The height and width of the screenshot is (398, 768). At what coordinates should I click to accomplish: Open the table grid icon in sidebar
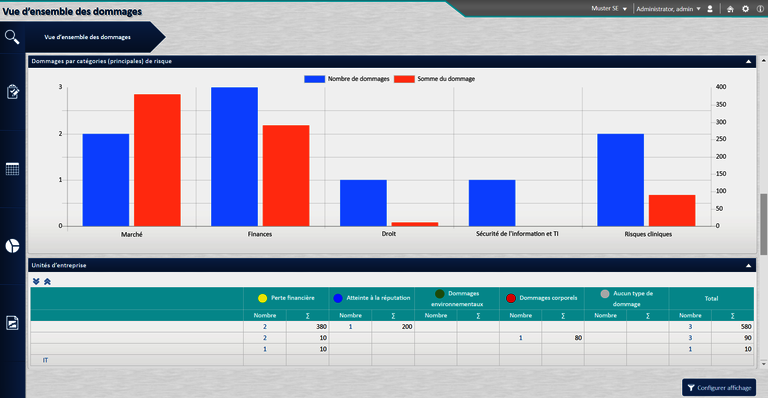pos(12,169)
